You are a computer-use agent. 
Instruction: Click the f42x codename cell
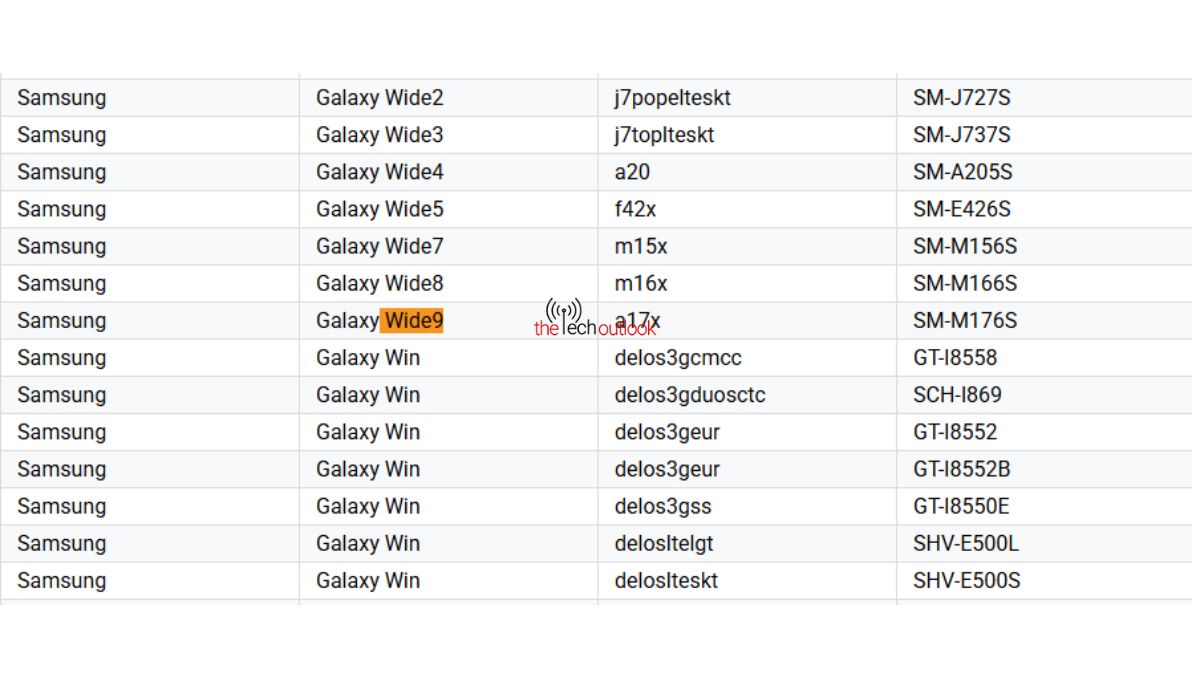[x=747, y=209]
